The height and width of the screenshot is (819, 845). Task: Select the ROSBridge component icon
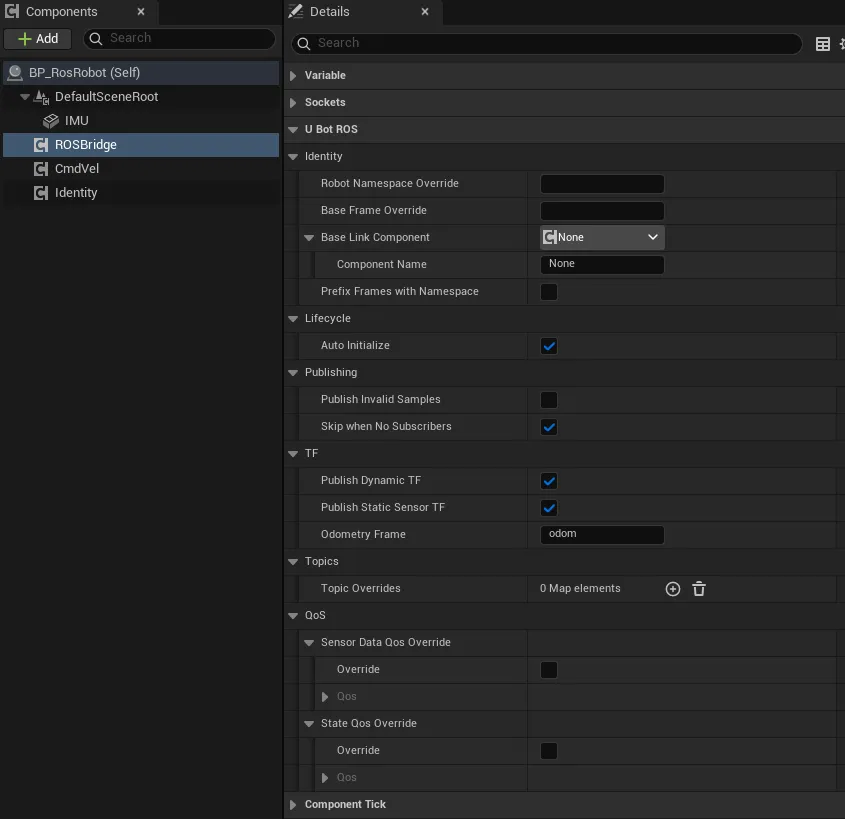coord(41,145)
